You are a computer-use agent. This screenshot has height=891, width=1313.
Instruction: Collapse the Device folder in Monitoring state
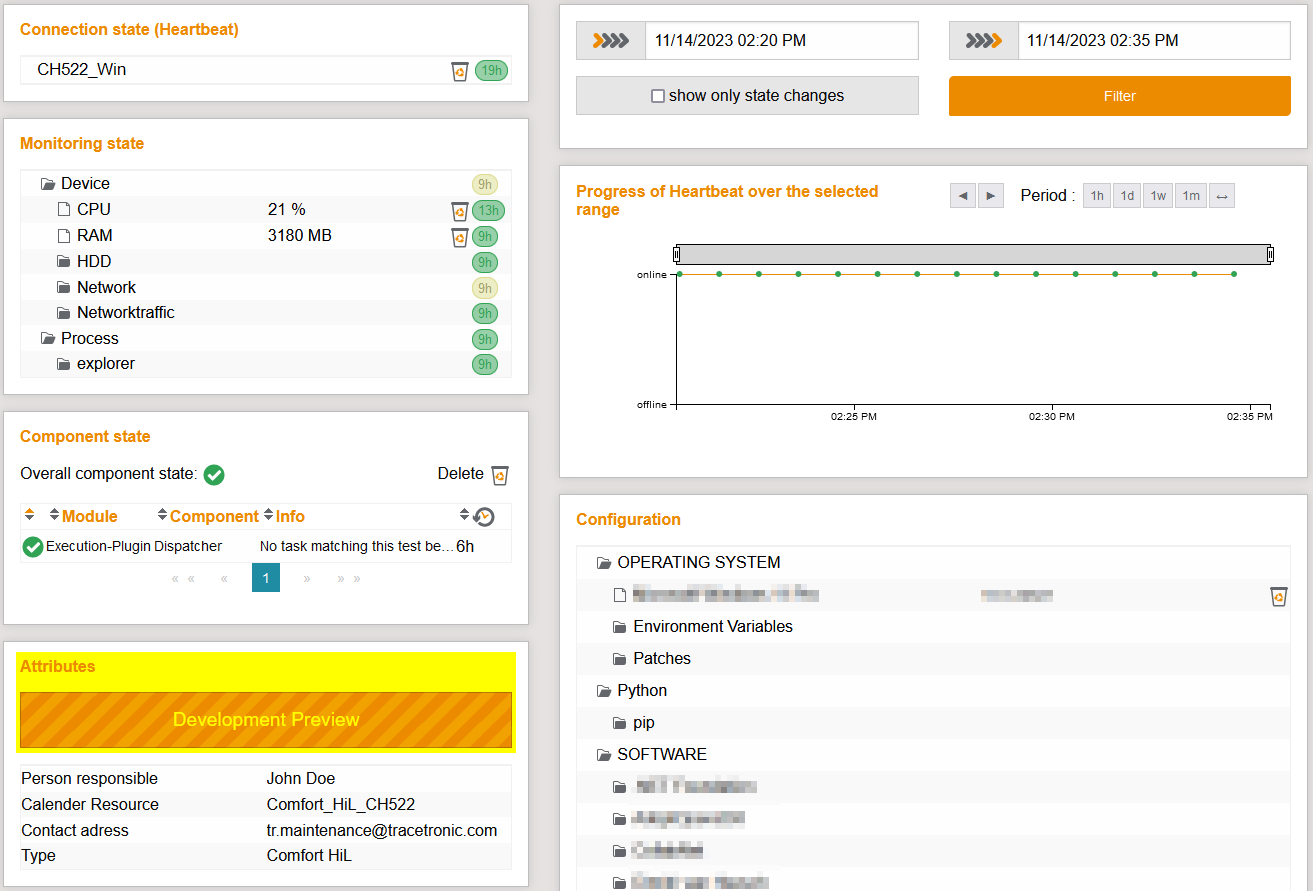pyautogui.click(x=48, y=184)
